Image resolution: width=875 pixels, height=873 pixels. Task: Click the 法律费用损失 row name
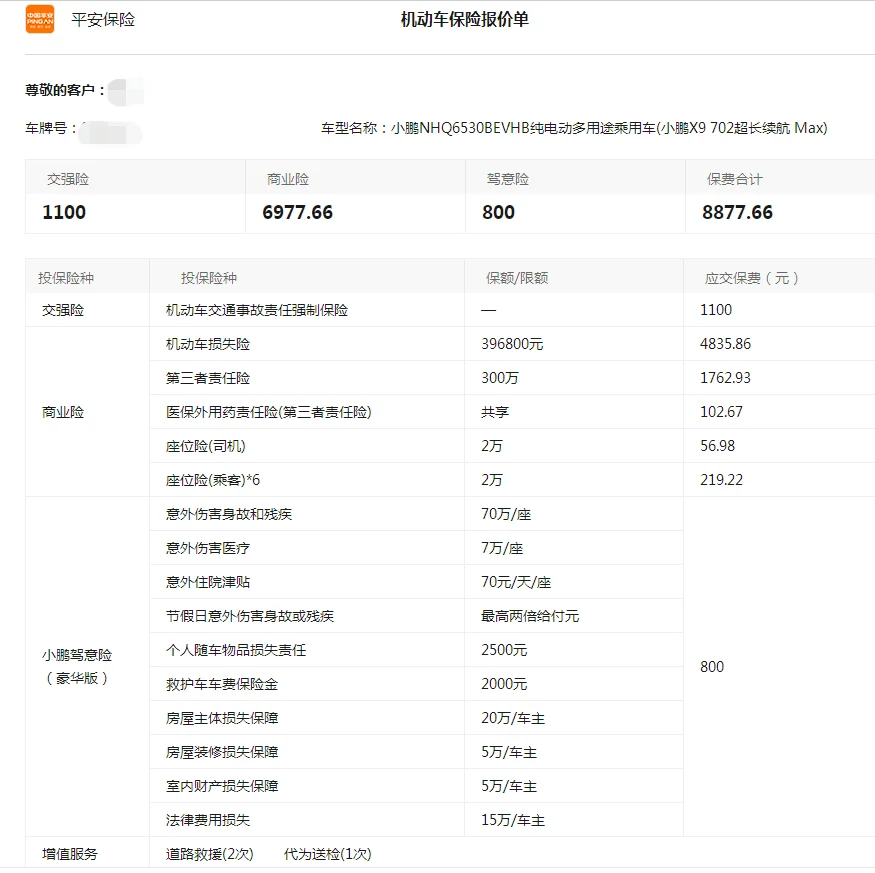208,821
